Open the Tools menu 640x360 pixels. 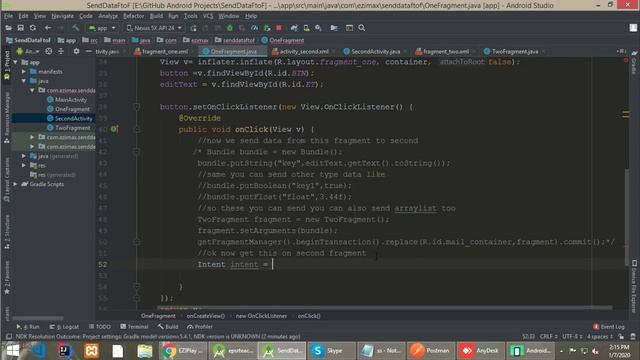pos(190,16)
